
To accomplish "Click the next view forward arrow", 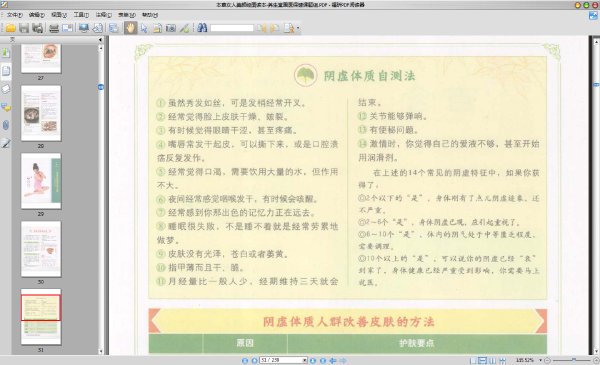I will 343,360.
